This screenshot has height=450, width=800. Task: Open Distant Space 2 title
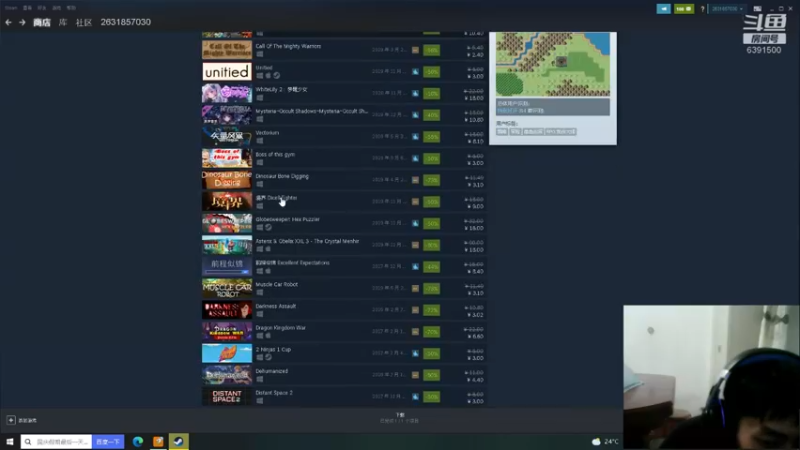(x=274, y=393)
